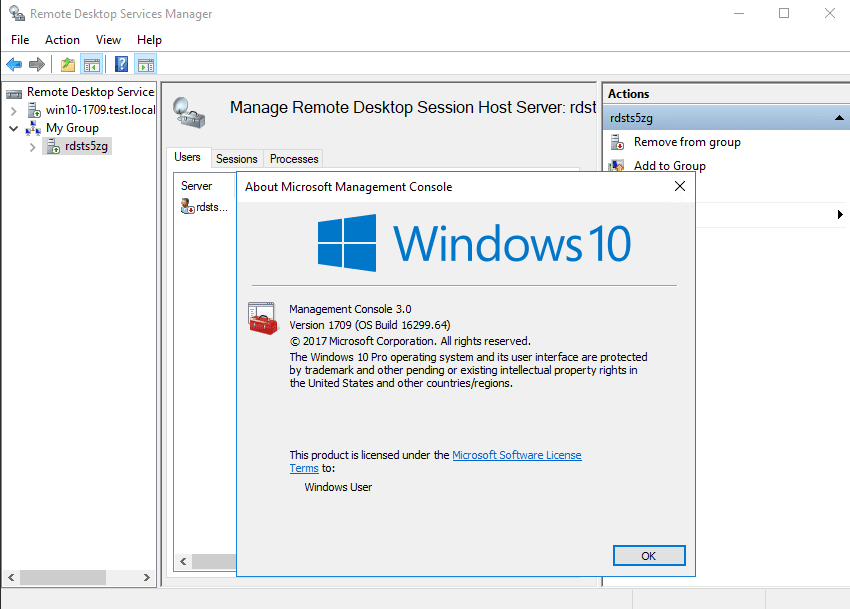Click the red toolbox icon in About dialog
The width and height of the screenshot is (850, 609).
click(263, 318)
